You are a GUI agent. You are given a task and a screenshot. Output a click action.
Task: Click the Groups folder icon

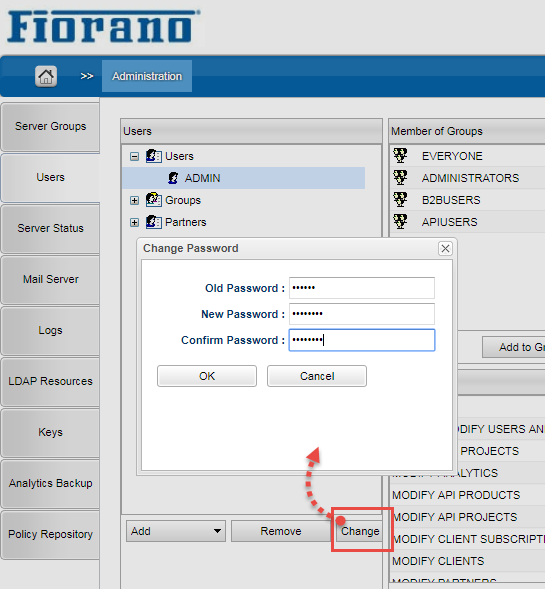click(154, 200)
